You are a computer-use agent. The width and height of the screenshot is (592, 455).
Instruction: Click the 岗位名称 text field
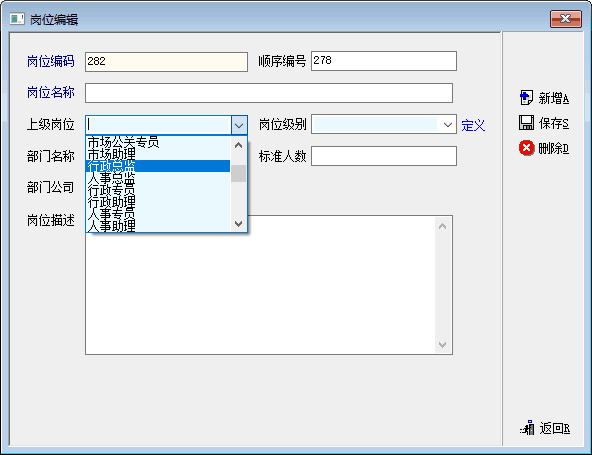click(269, 93)
